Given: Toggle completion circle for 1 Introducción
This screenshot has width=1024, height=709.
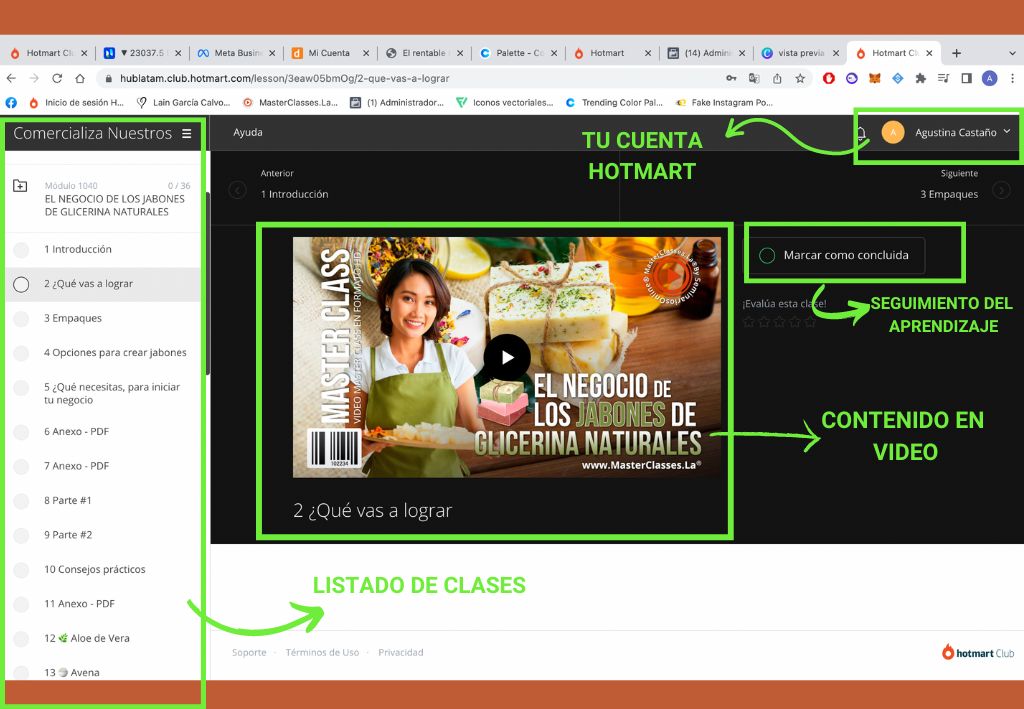Looking at the screenshot, I should pos(21,250).
